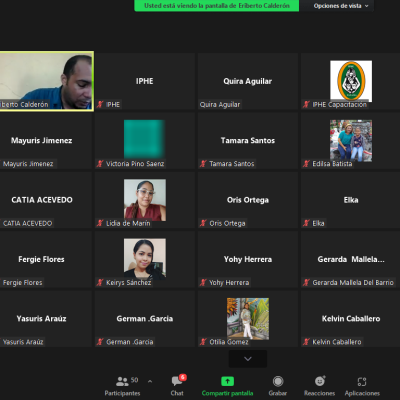Click the large IPHE name
This screenshot has width=400, height=400.
(145, 81)
